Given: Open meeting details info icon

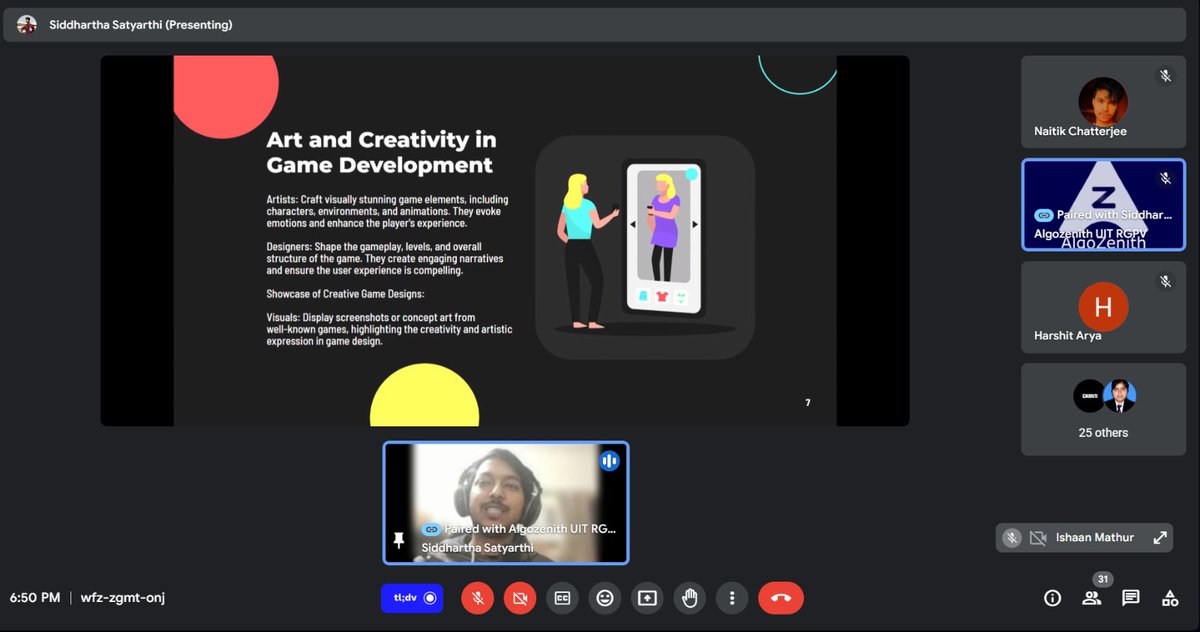Looking at the screenshot, I should tap(1052, 598).
